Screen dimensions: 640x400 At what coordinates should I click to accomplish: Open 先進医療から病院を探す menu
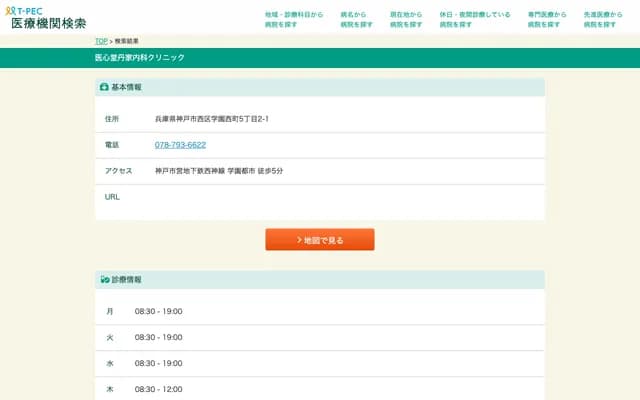click(603, 19)
